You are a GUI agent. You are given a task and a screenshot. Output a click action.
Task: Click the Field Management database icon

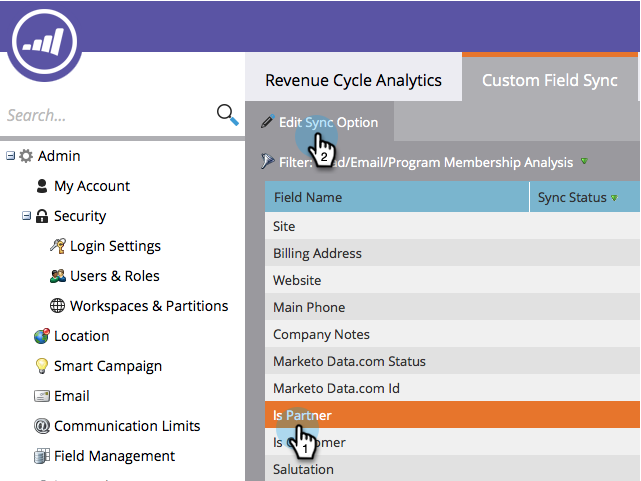pos(42,456)
